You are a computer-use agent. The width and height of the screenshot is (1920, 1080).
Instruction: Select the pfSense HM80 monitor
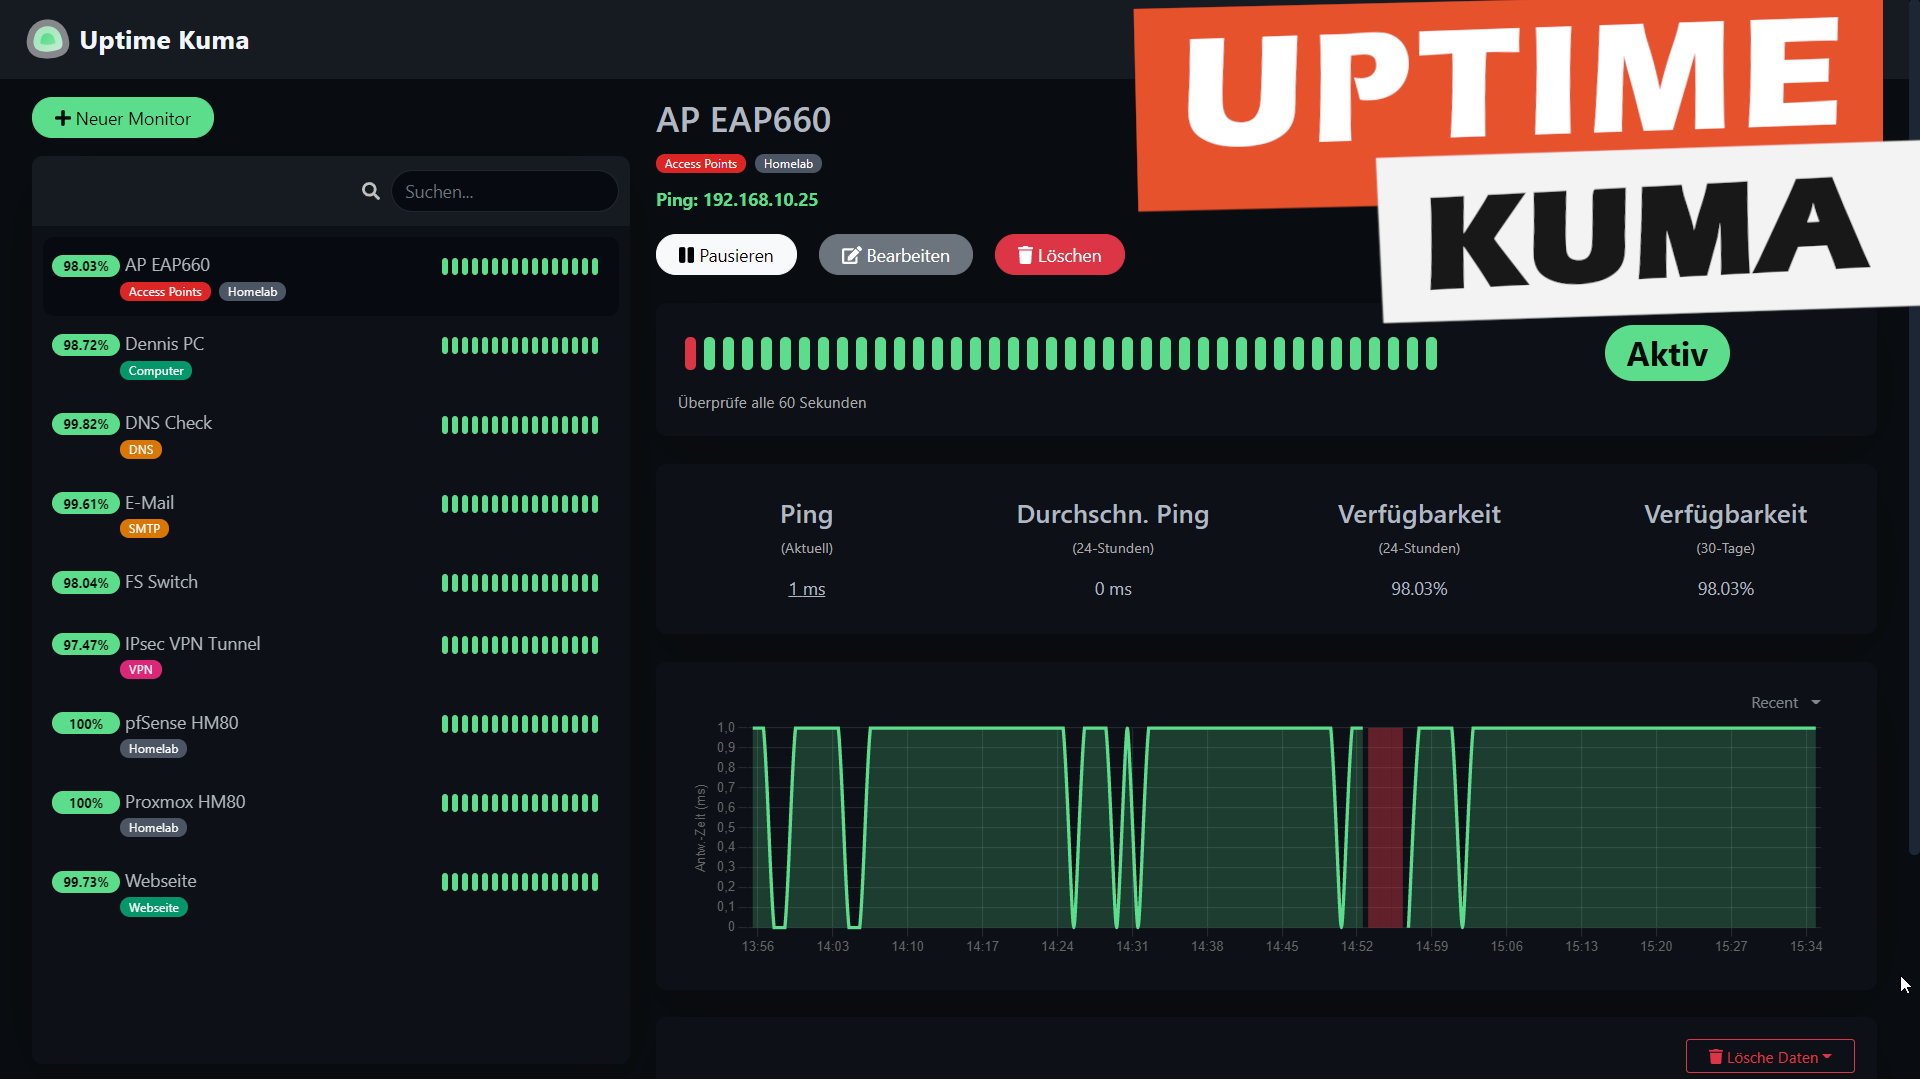click(181, 723)
